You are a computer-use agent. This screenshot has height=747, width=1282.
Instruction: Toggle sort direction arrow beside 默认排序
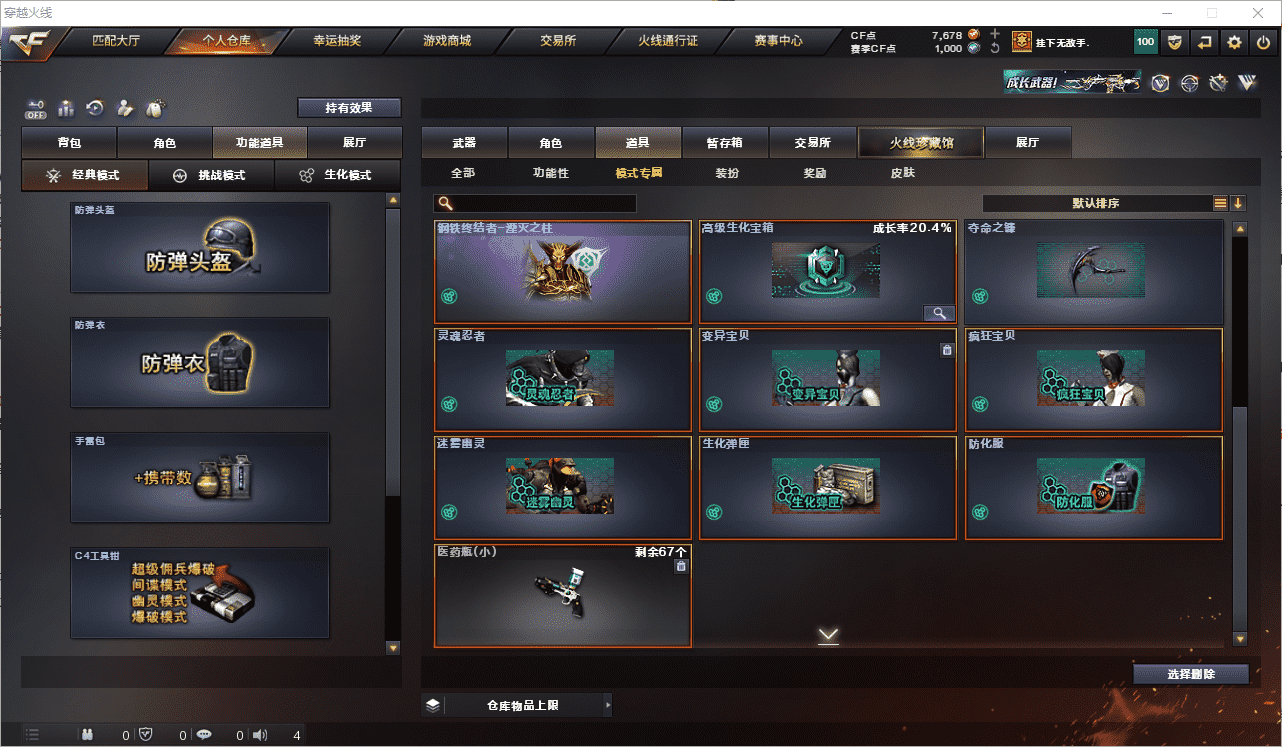pyautogui.click(x=1238, y=203)
